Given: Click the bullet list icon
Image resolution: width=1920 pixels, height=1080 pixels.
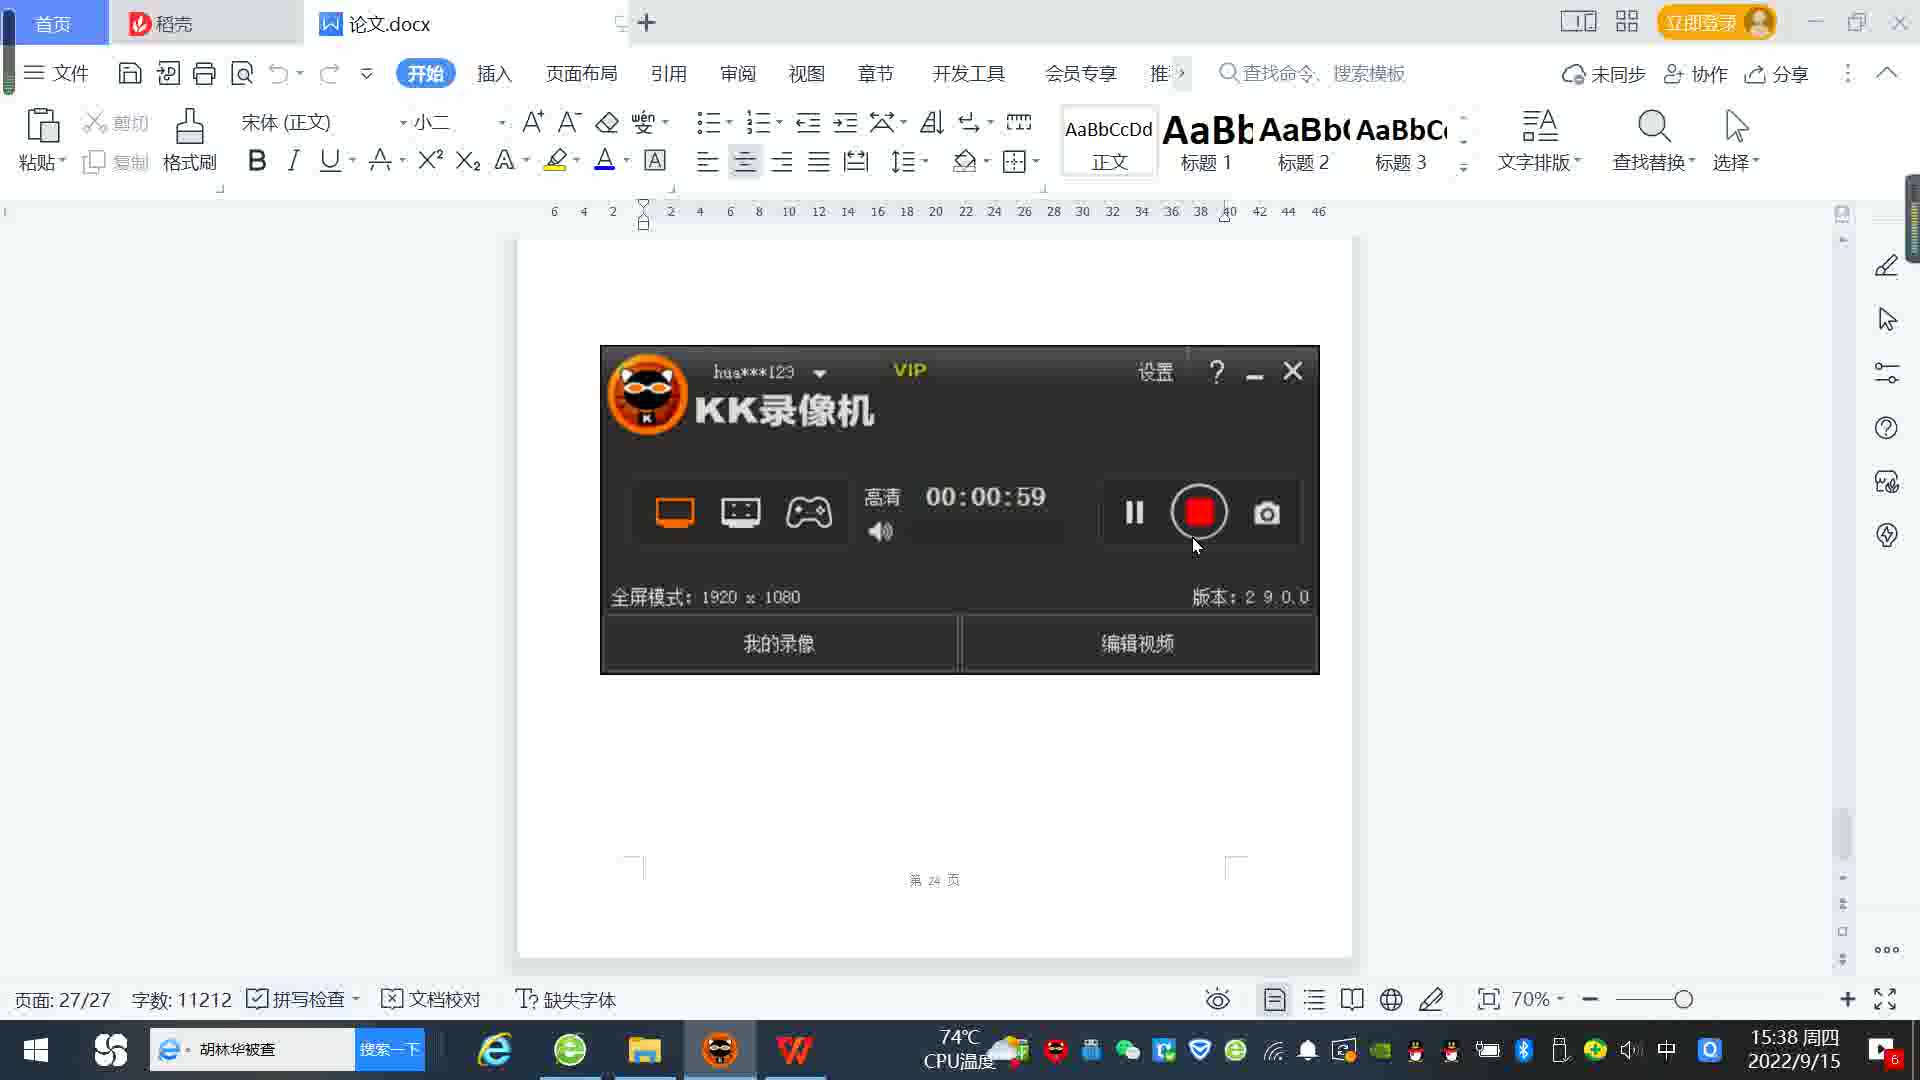Looking at the screenshot, I should click(x=708, y=122).
